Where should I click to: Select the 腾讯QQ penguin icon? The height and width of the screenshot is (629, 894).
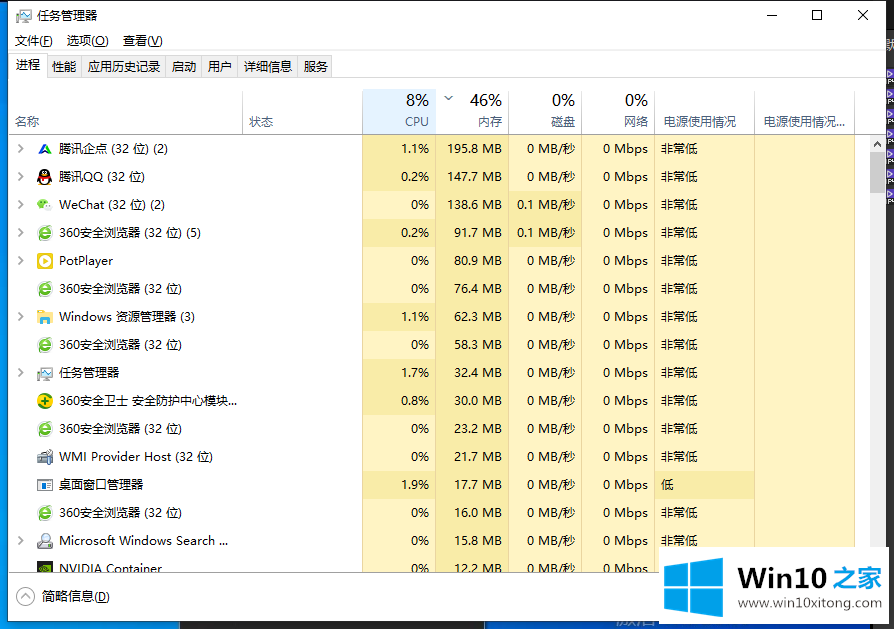[44, 177]
